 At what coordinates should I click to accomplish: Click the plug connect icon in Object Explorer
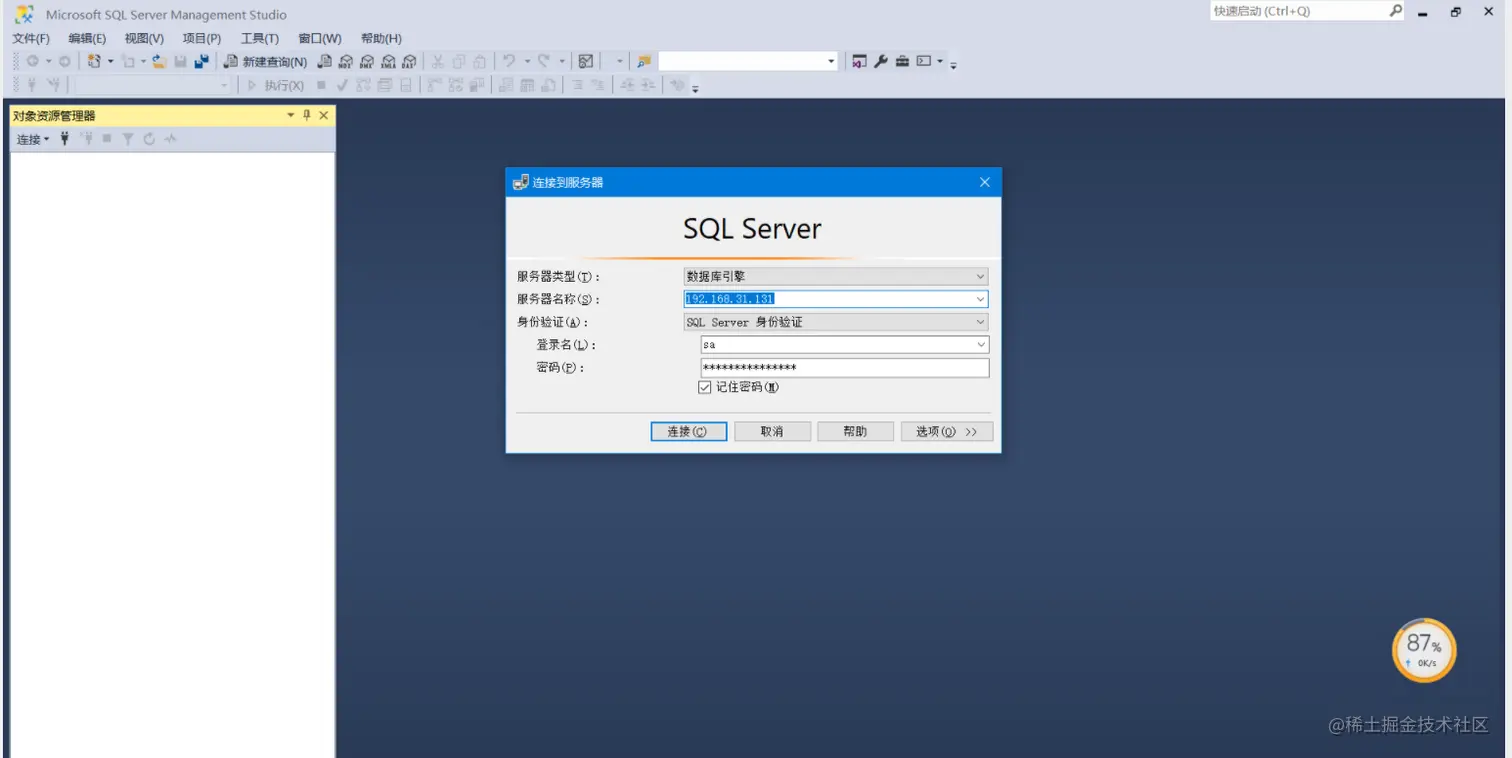[65, 139]
